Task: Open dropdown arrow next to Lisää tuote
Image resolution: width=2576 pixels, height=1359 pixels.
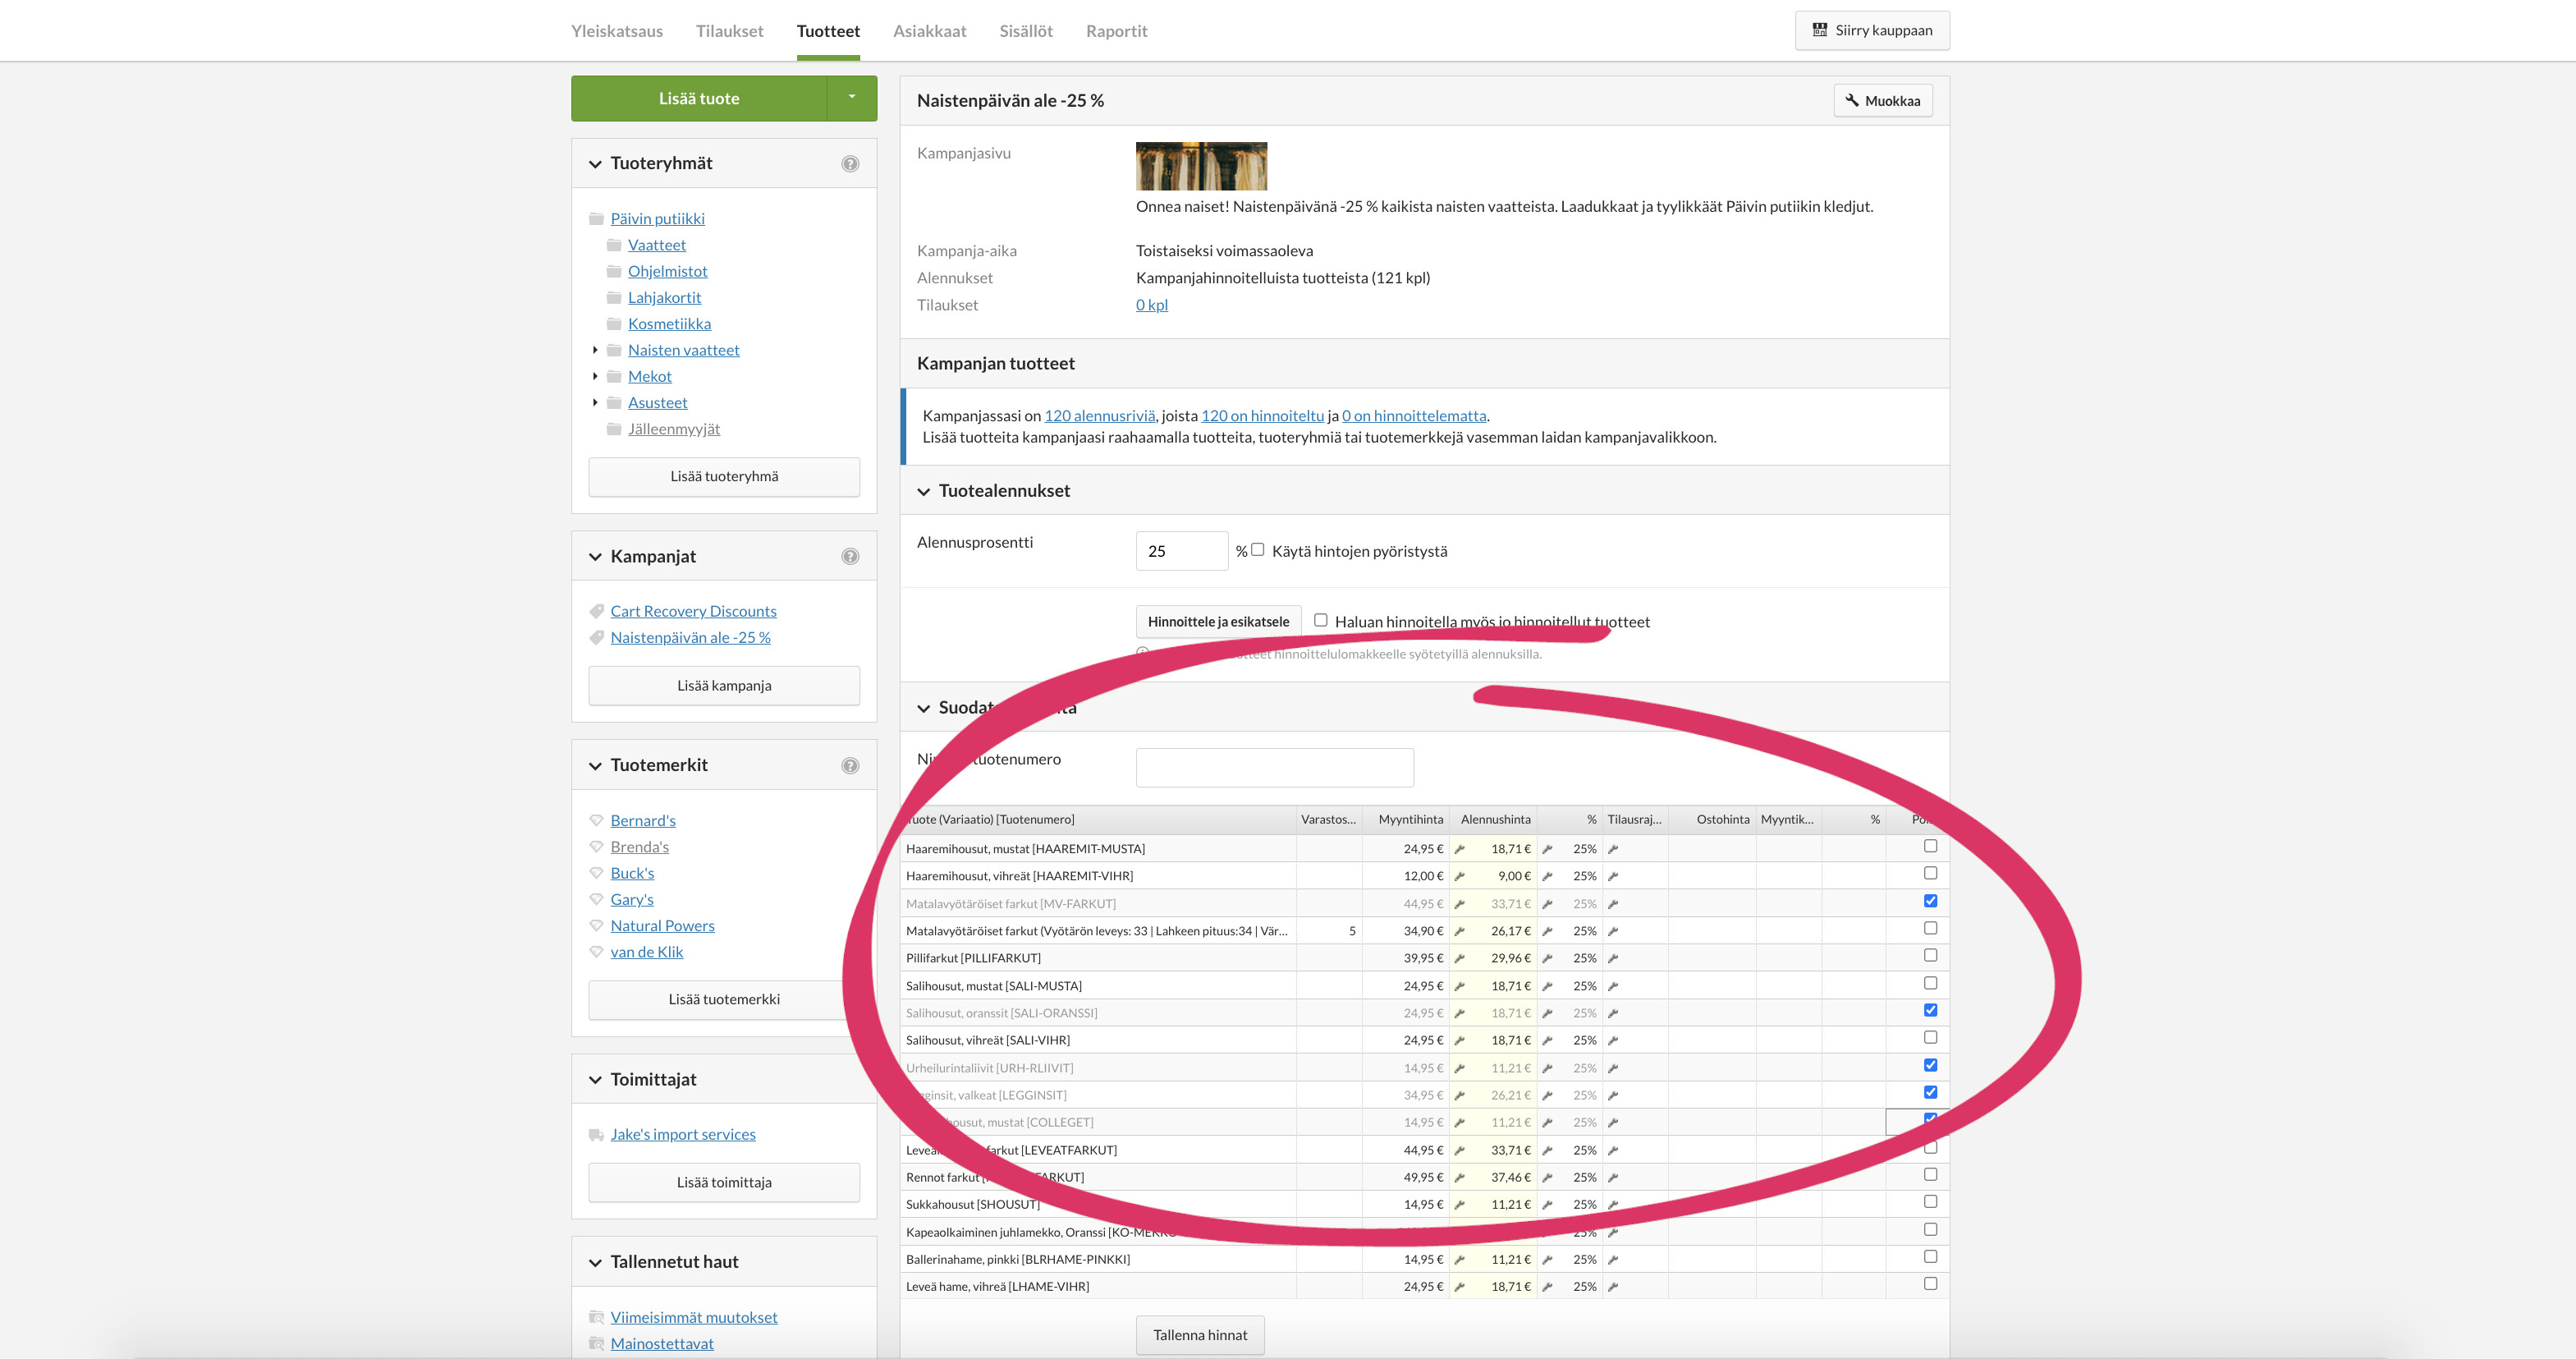Action: tap(852, 98)
